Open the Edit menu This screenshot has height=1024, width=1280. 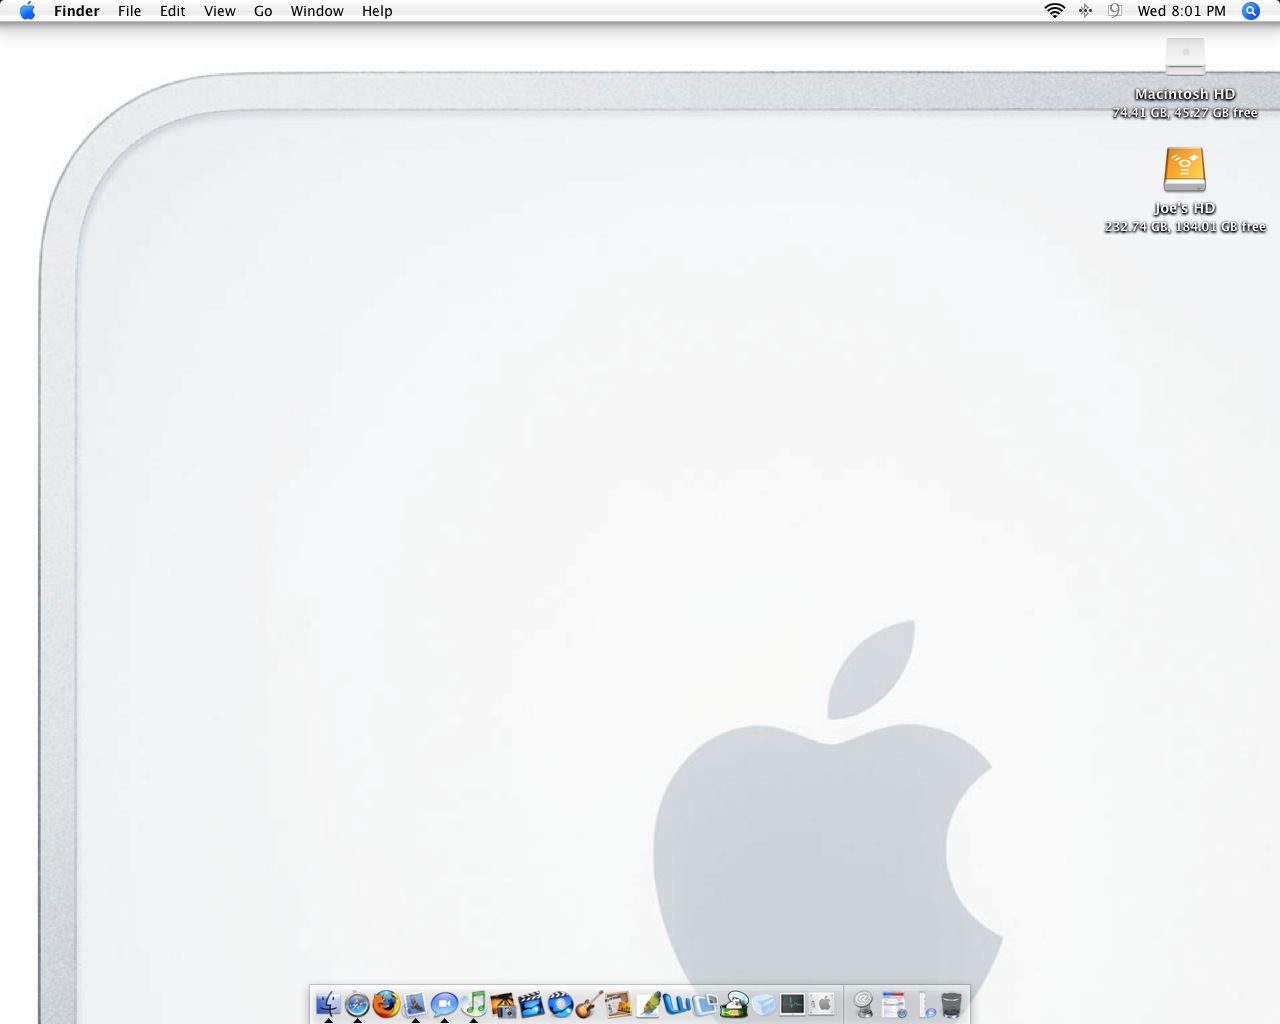pos(173,11)
